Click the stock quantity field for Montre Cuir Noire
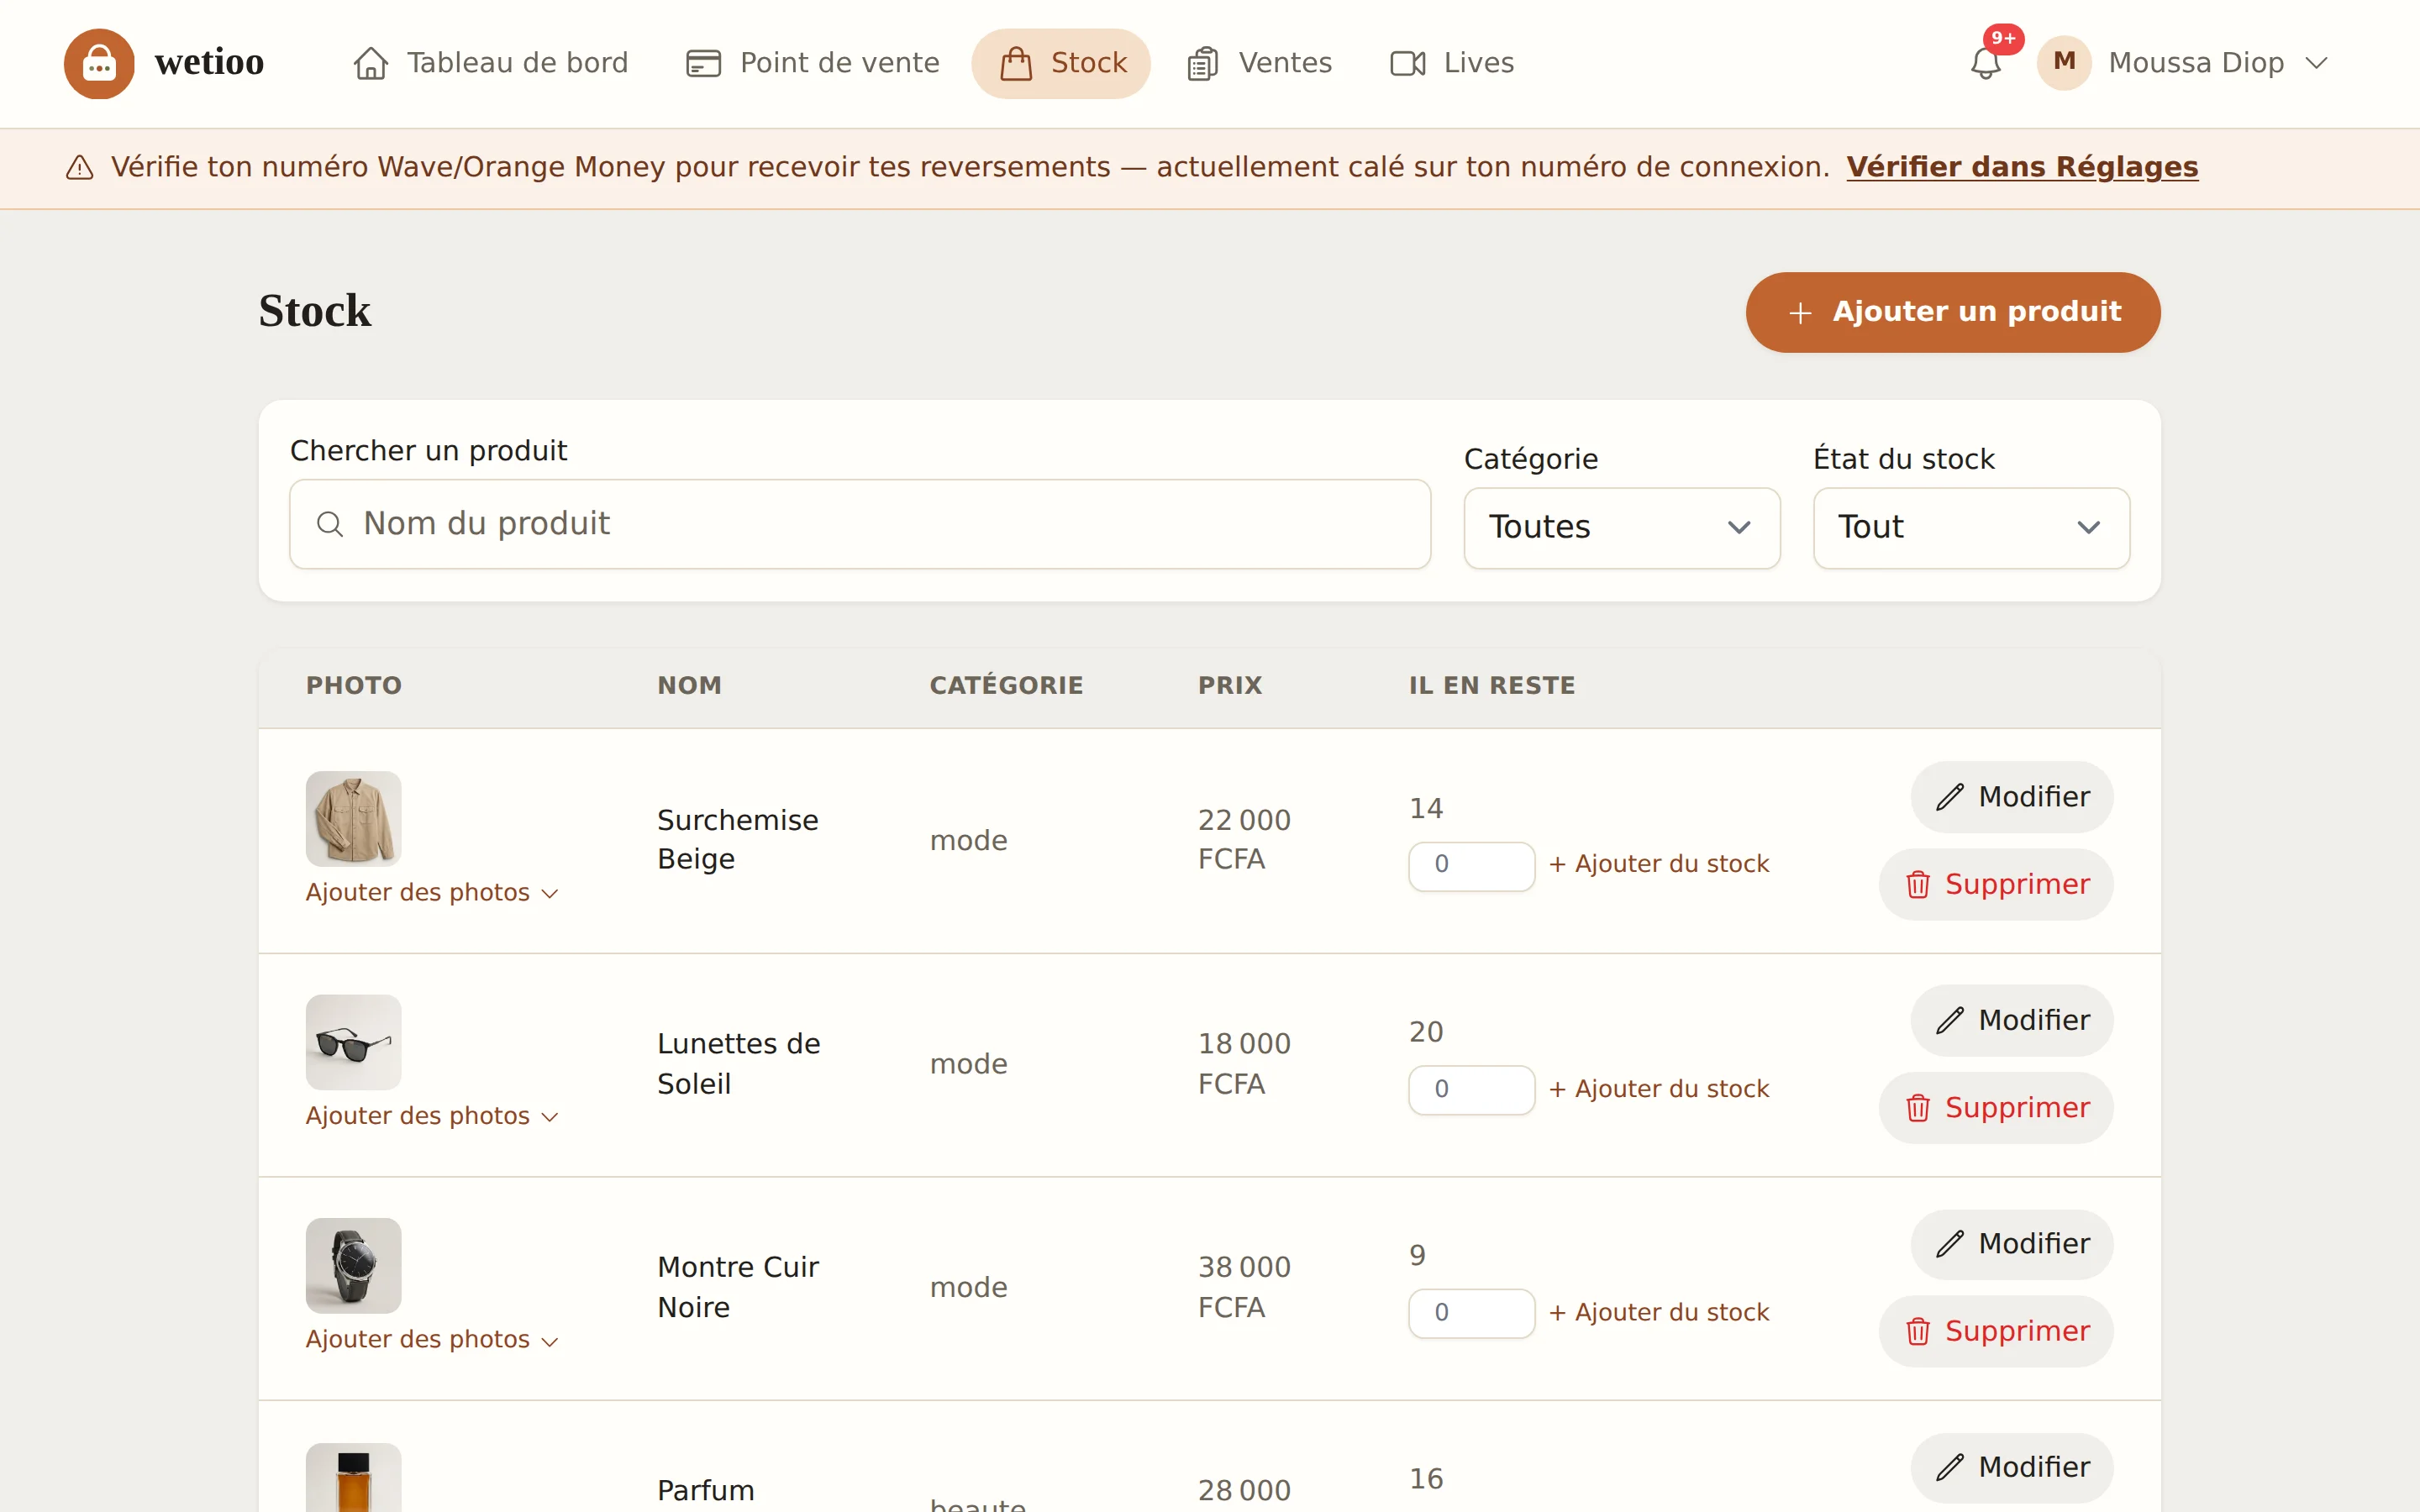This screenshot has width=2420, height=1512. pyautogui.click(x=1471, y=1313)
